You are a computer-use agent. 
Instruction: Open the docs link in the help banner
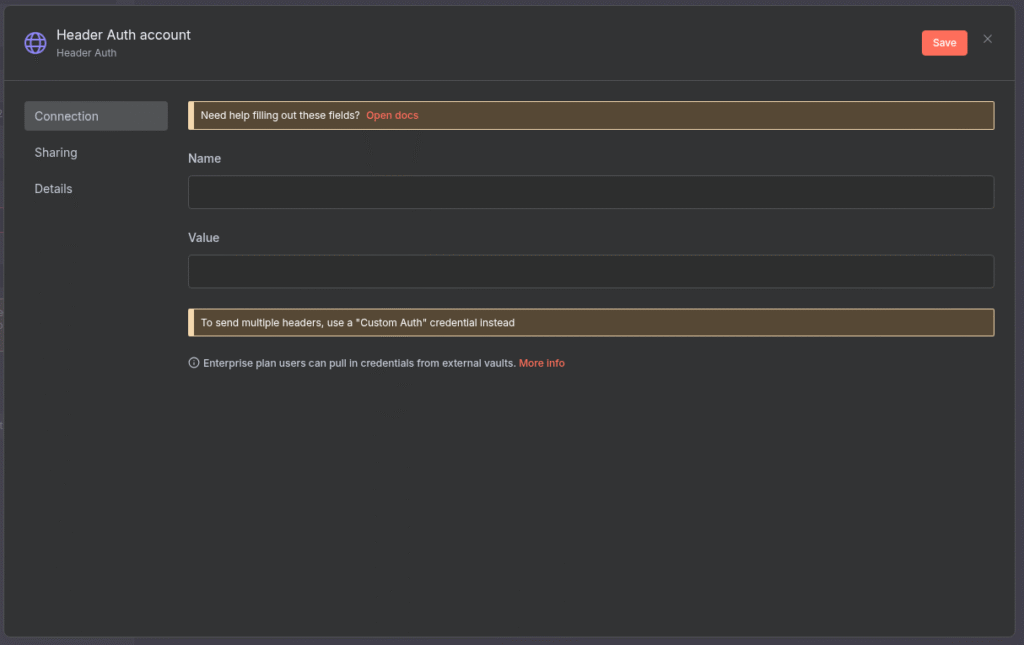point(392,115)
